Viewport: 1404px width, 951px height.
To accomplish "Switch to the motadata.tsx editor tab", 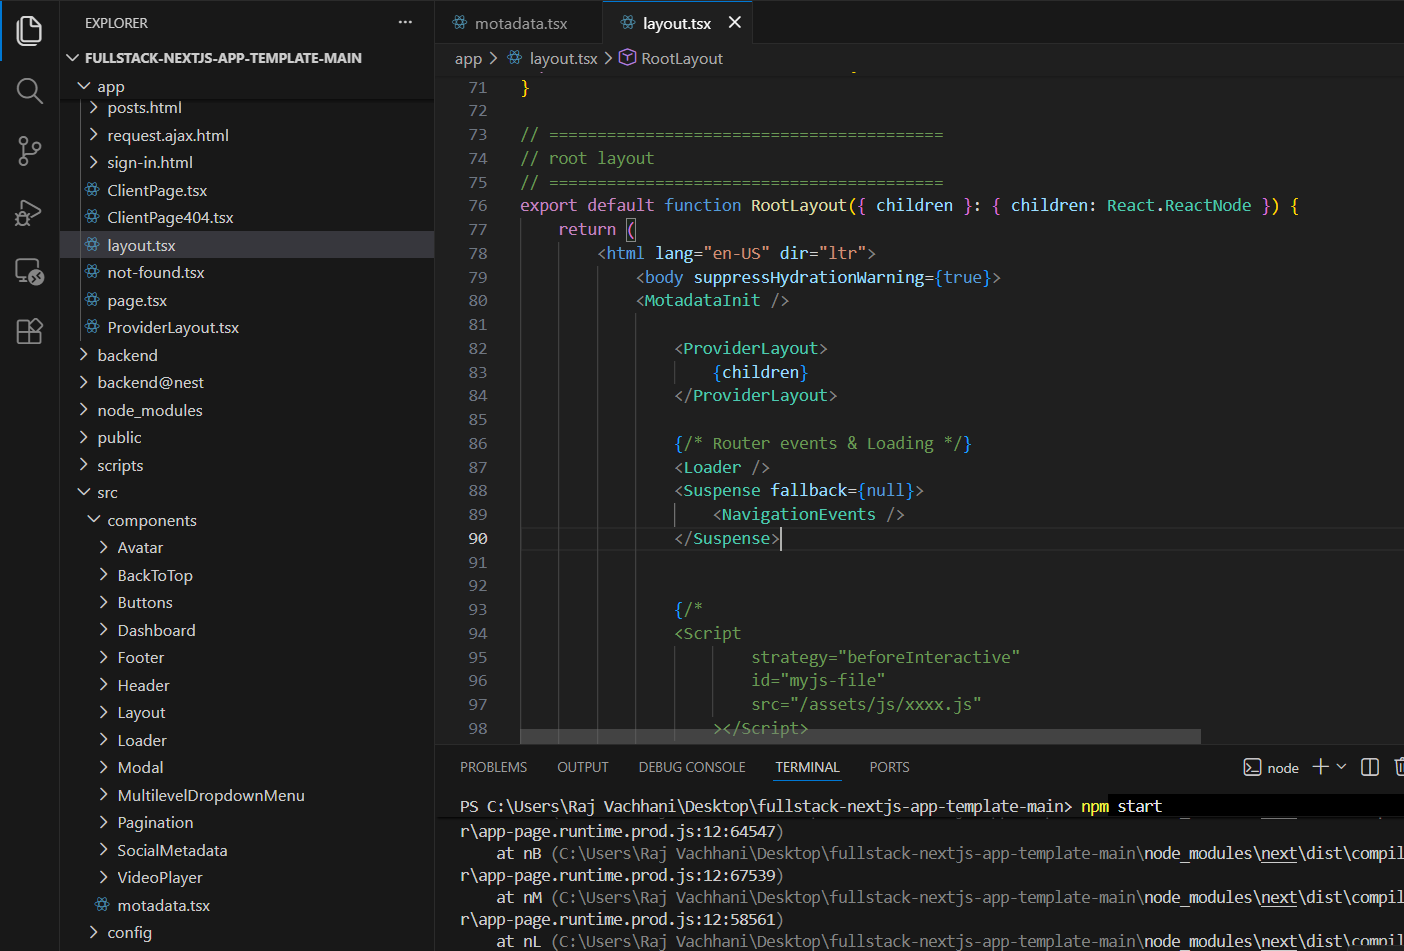I will tap(519, 22).
